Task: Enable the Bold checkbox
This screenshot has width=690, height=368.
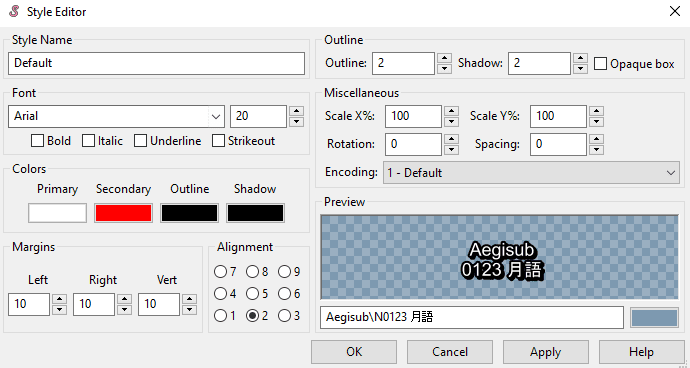Action: [37, 141]
